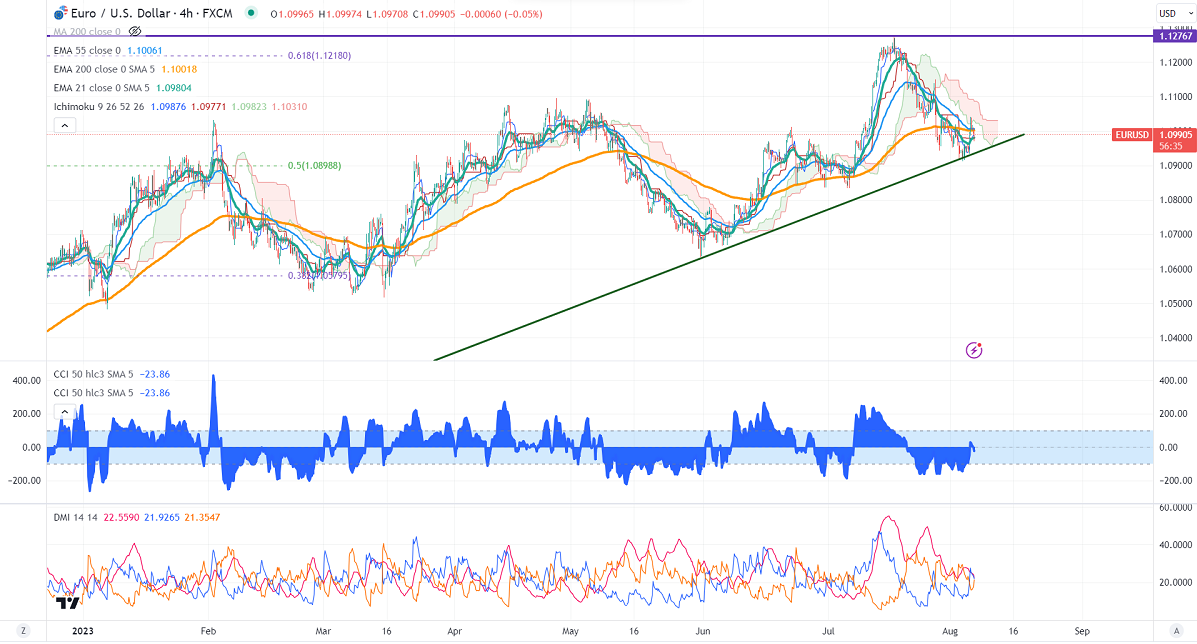Click the 1.04000 price axis label
1197x644 pixels.
[x=1174, y=338]
